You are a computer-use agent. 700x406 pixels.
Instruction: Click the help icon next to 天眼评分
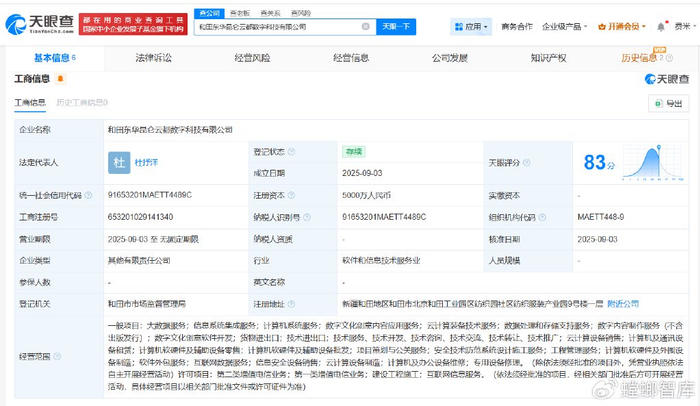[x=527, y=163]
